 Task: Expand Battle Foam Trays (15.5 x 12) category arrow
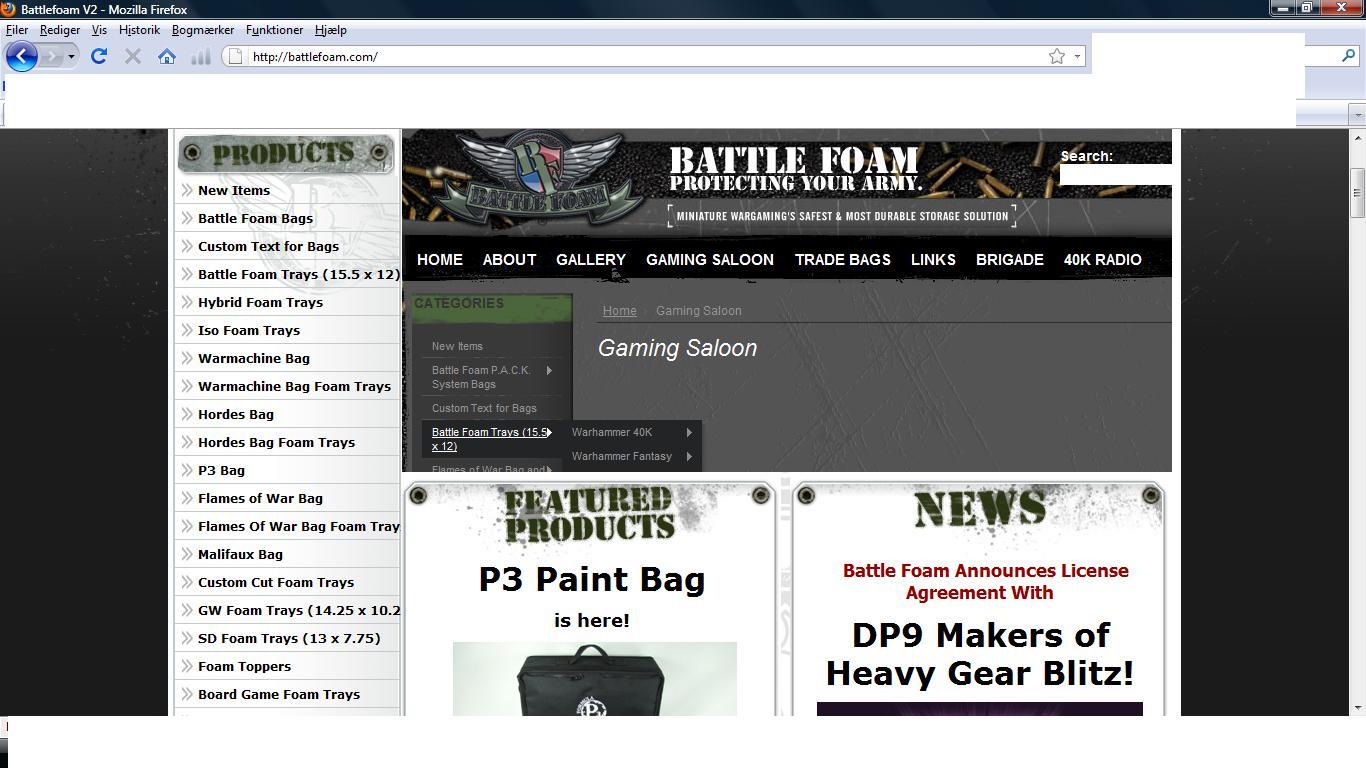pos(549,432)
